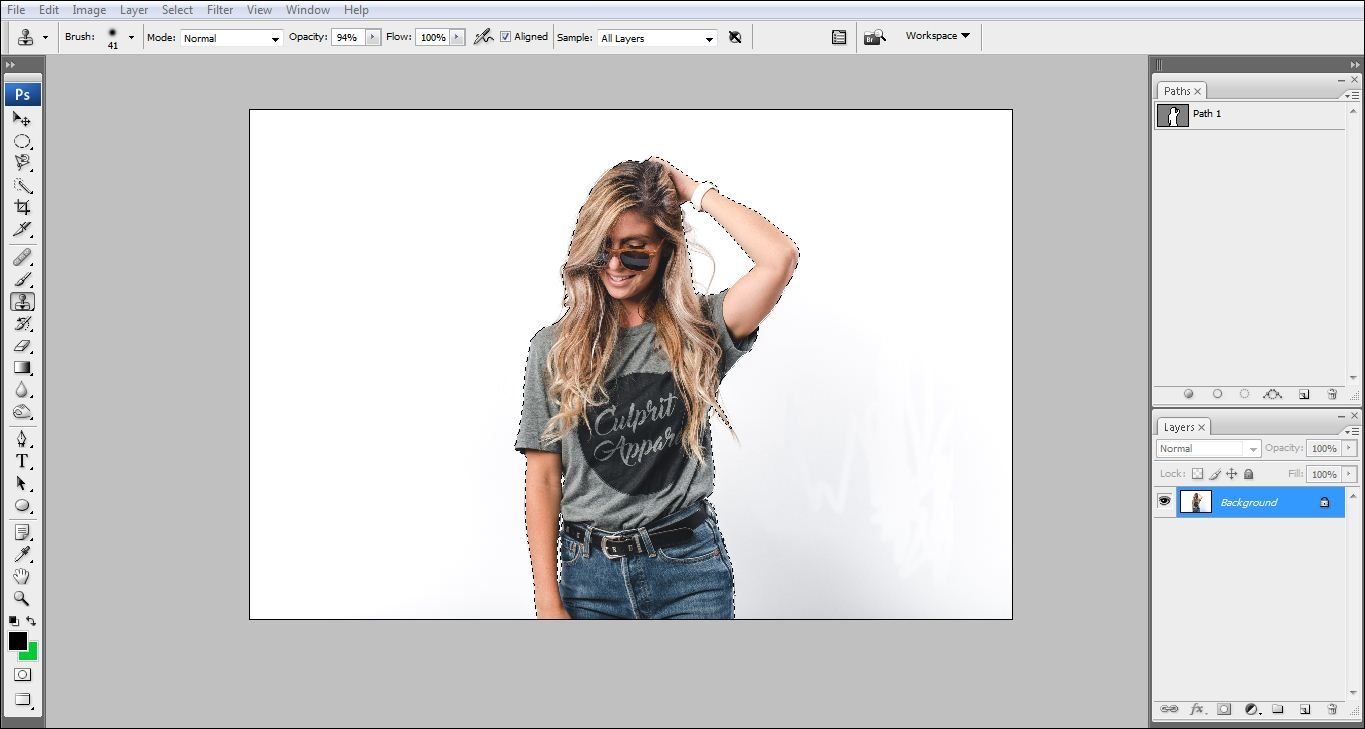Select the Type tool

coord(22,461)
